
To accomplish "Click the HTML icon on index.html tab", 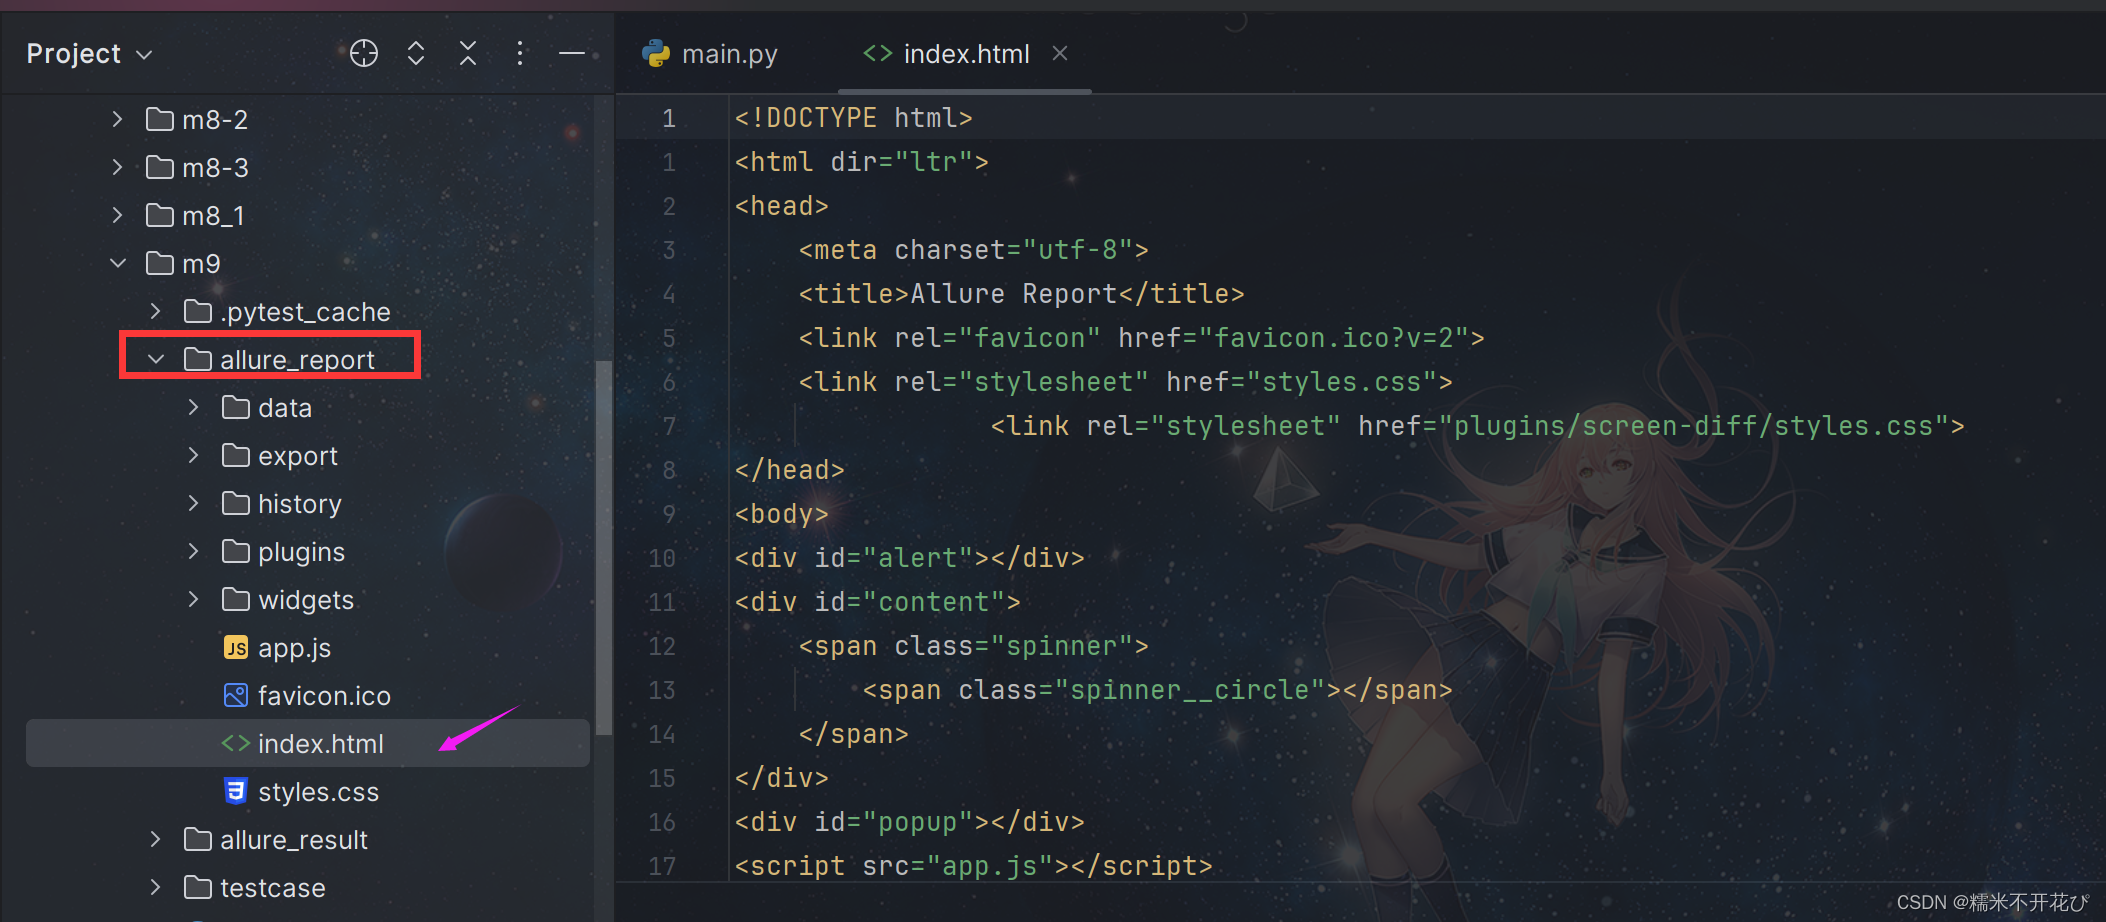I will pos(877,53).
